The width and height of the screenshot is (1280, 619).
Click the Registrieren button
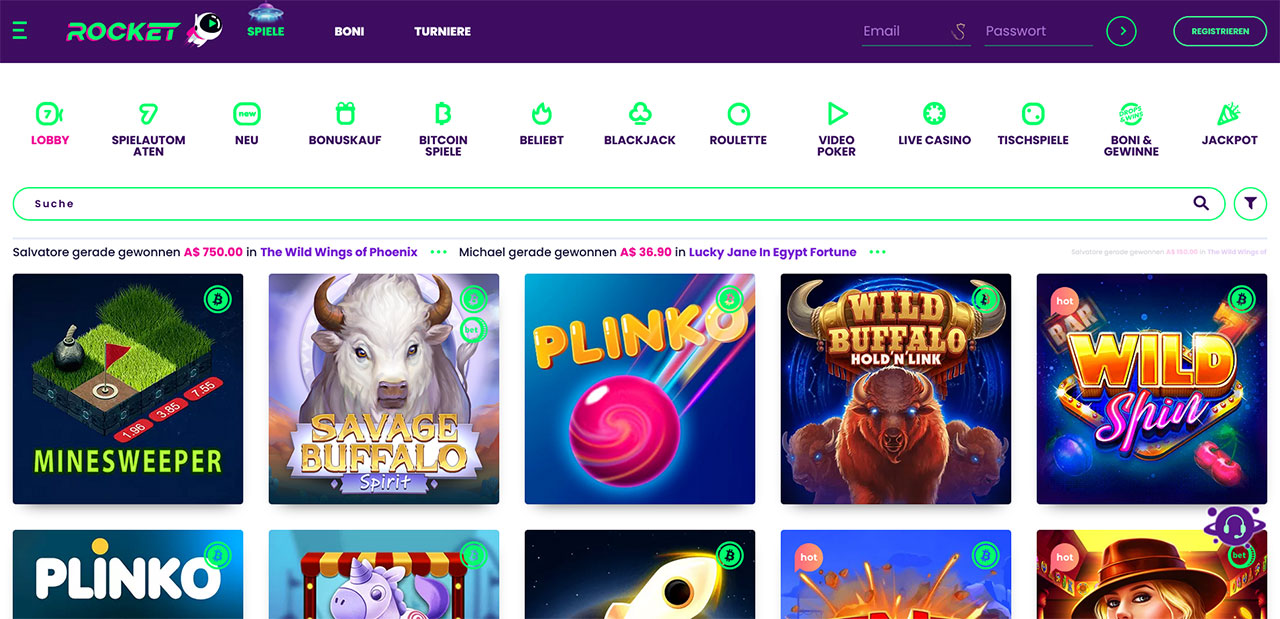[1220, 31]
